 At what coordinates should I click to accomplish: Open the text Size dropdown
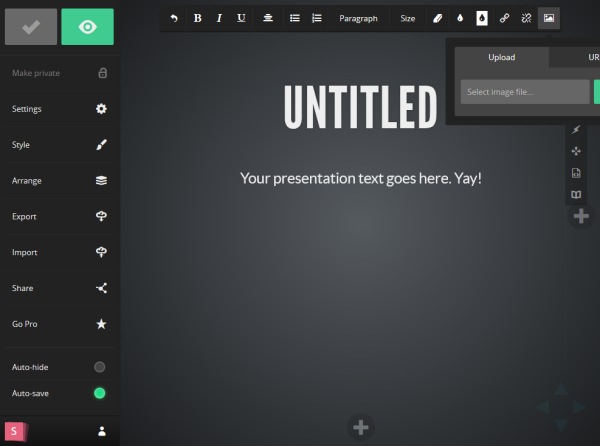407,18
